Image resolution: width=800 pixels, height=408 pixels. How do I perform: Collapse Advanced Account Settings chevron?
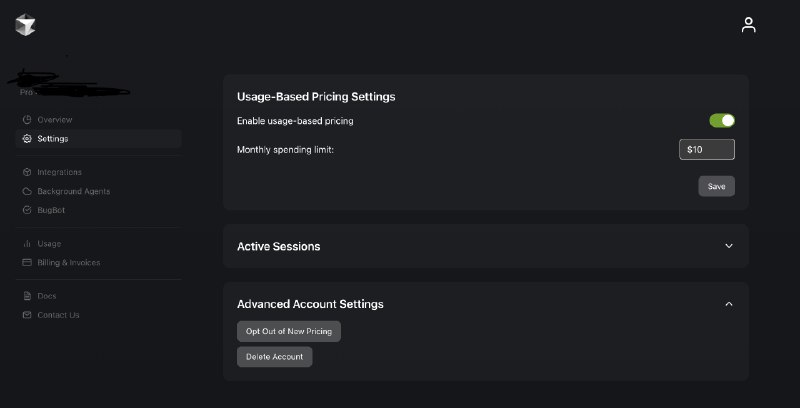(729, 304)
